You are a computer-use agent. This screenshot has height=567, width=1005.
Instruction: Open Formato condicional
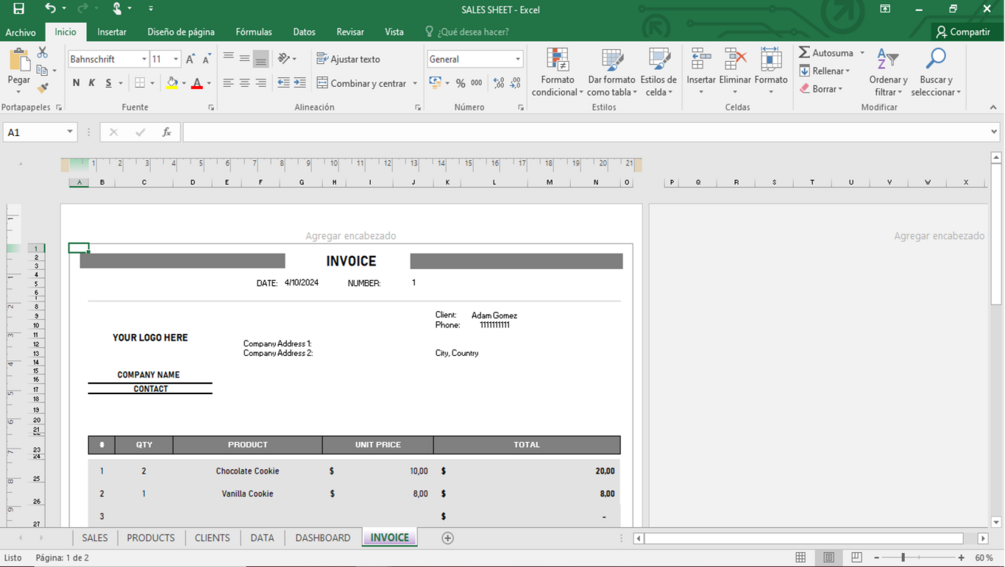557,72
